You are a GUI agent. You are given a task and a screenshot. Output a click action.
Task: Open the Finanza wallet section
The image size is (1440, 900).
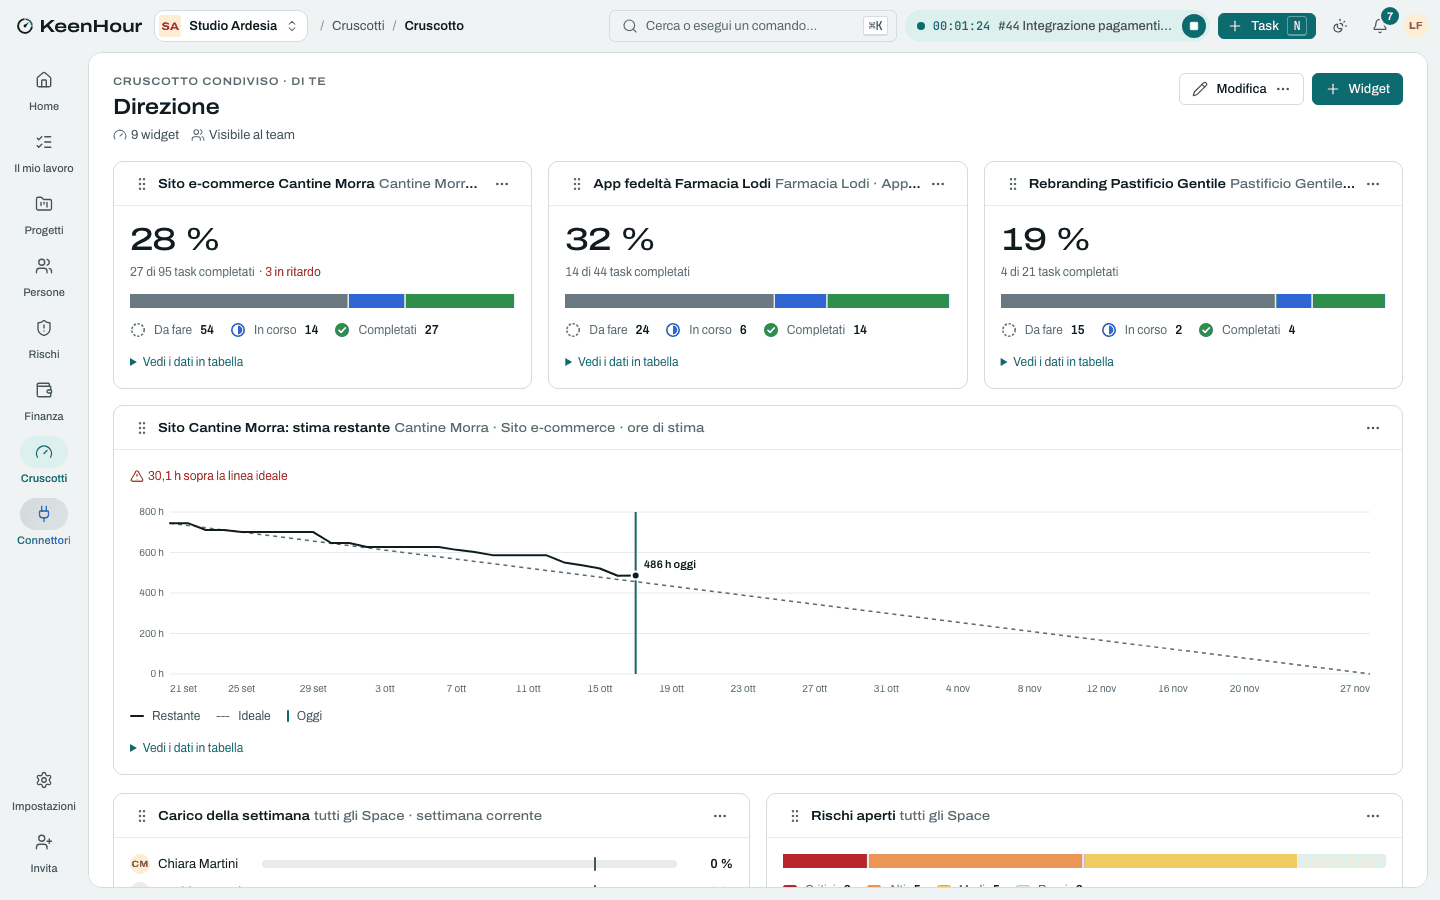pos(44,401)
